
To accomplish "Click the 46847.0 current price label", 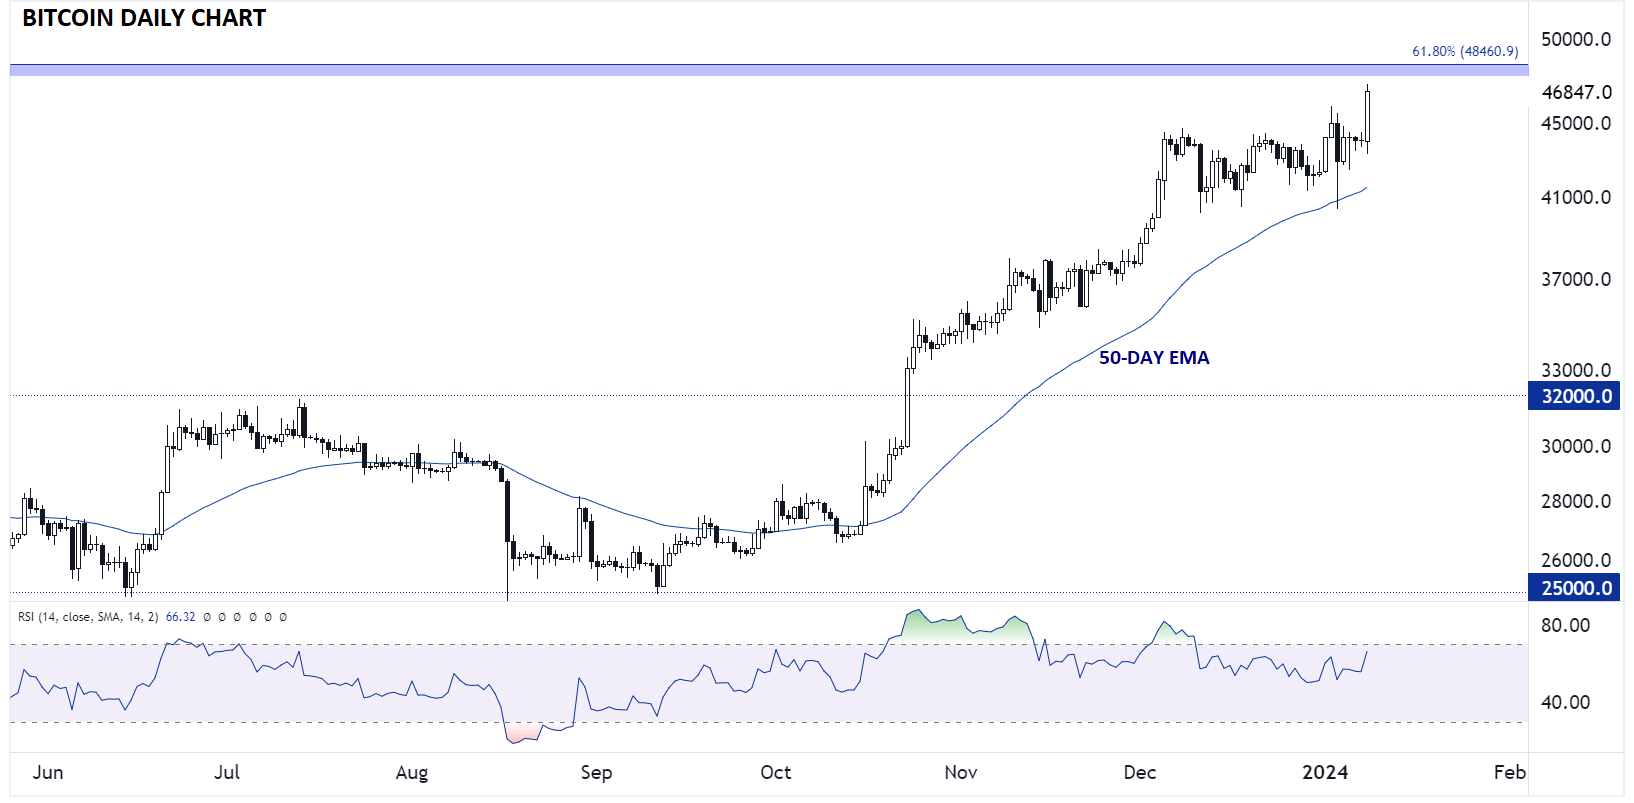I will click(1577, 92).
